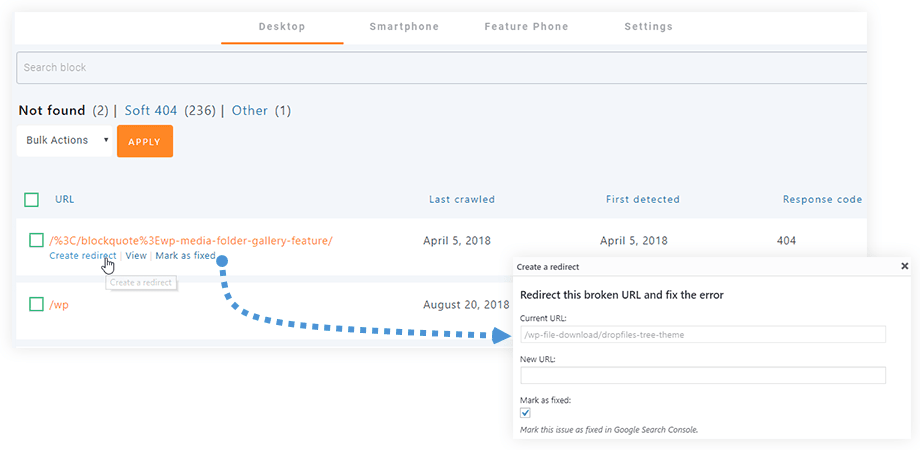Image resolution: width=920 pixels, height=450 pixels.
Task: Click the View link under the URL
Action: coord(136,256)
